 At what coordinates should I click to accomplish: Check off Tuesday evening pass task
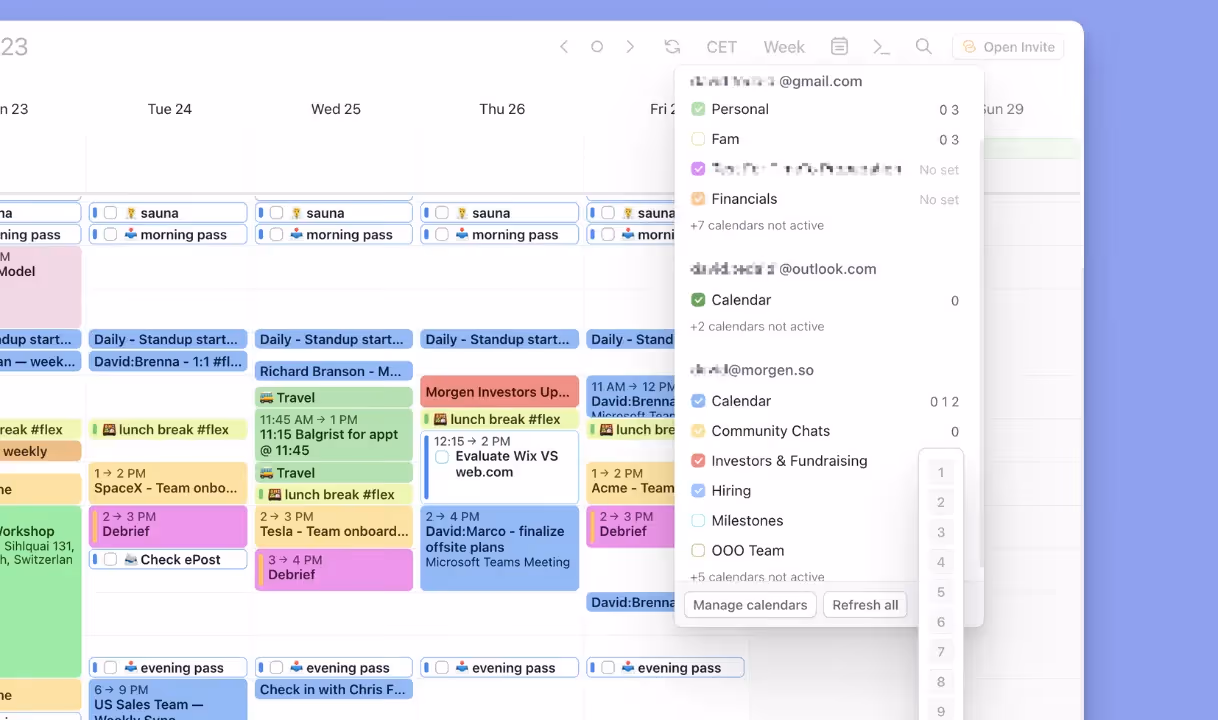[111, 668]
